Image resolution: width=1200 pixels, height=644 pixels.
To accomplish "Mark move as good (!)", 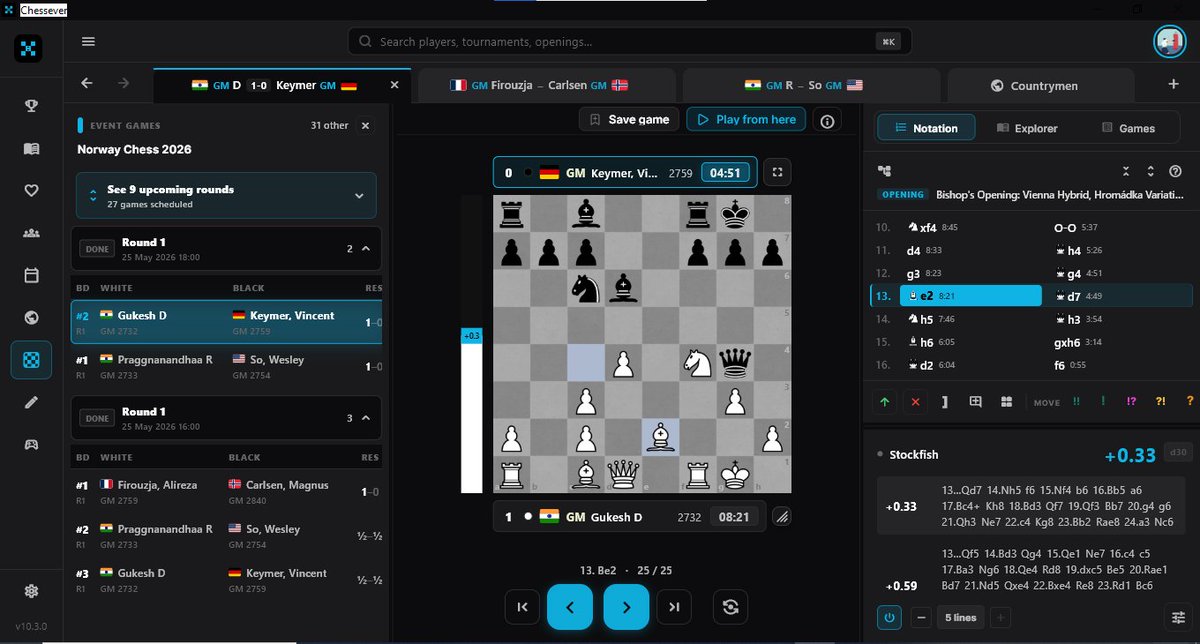I will pos(1103,401).
